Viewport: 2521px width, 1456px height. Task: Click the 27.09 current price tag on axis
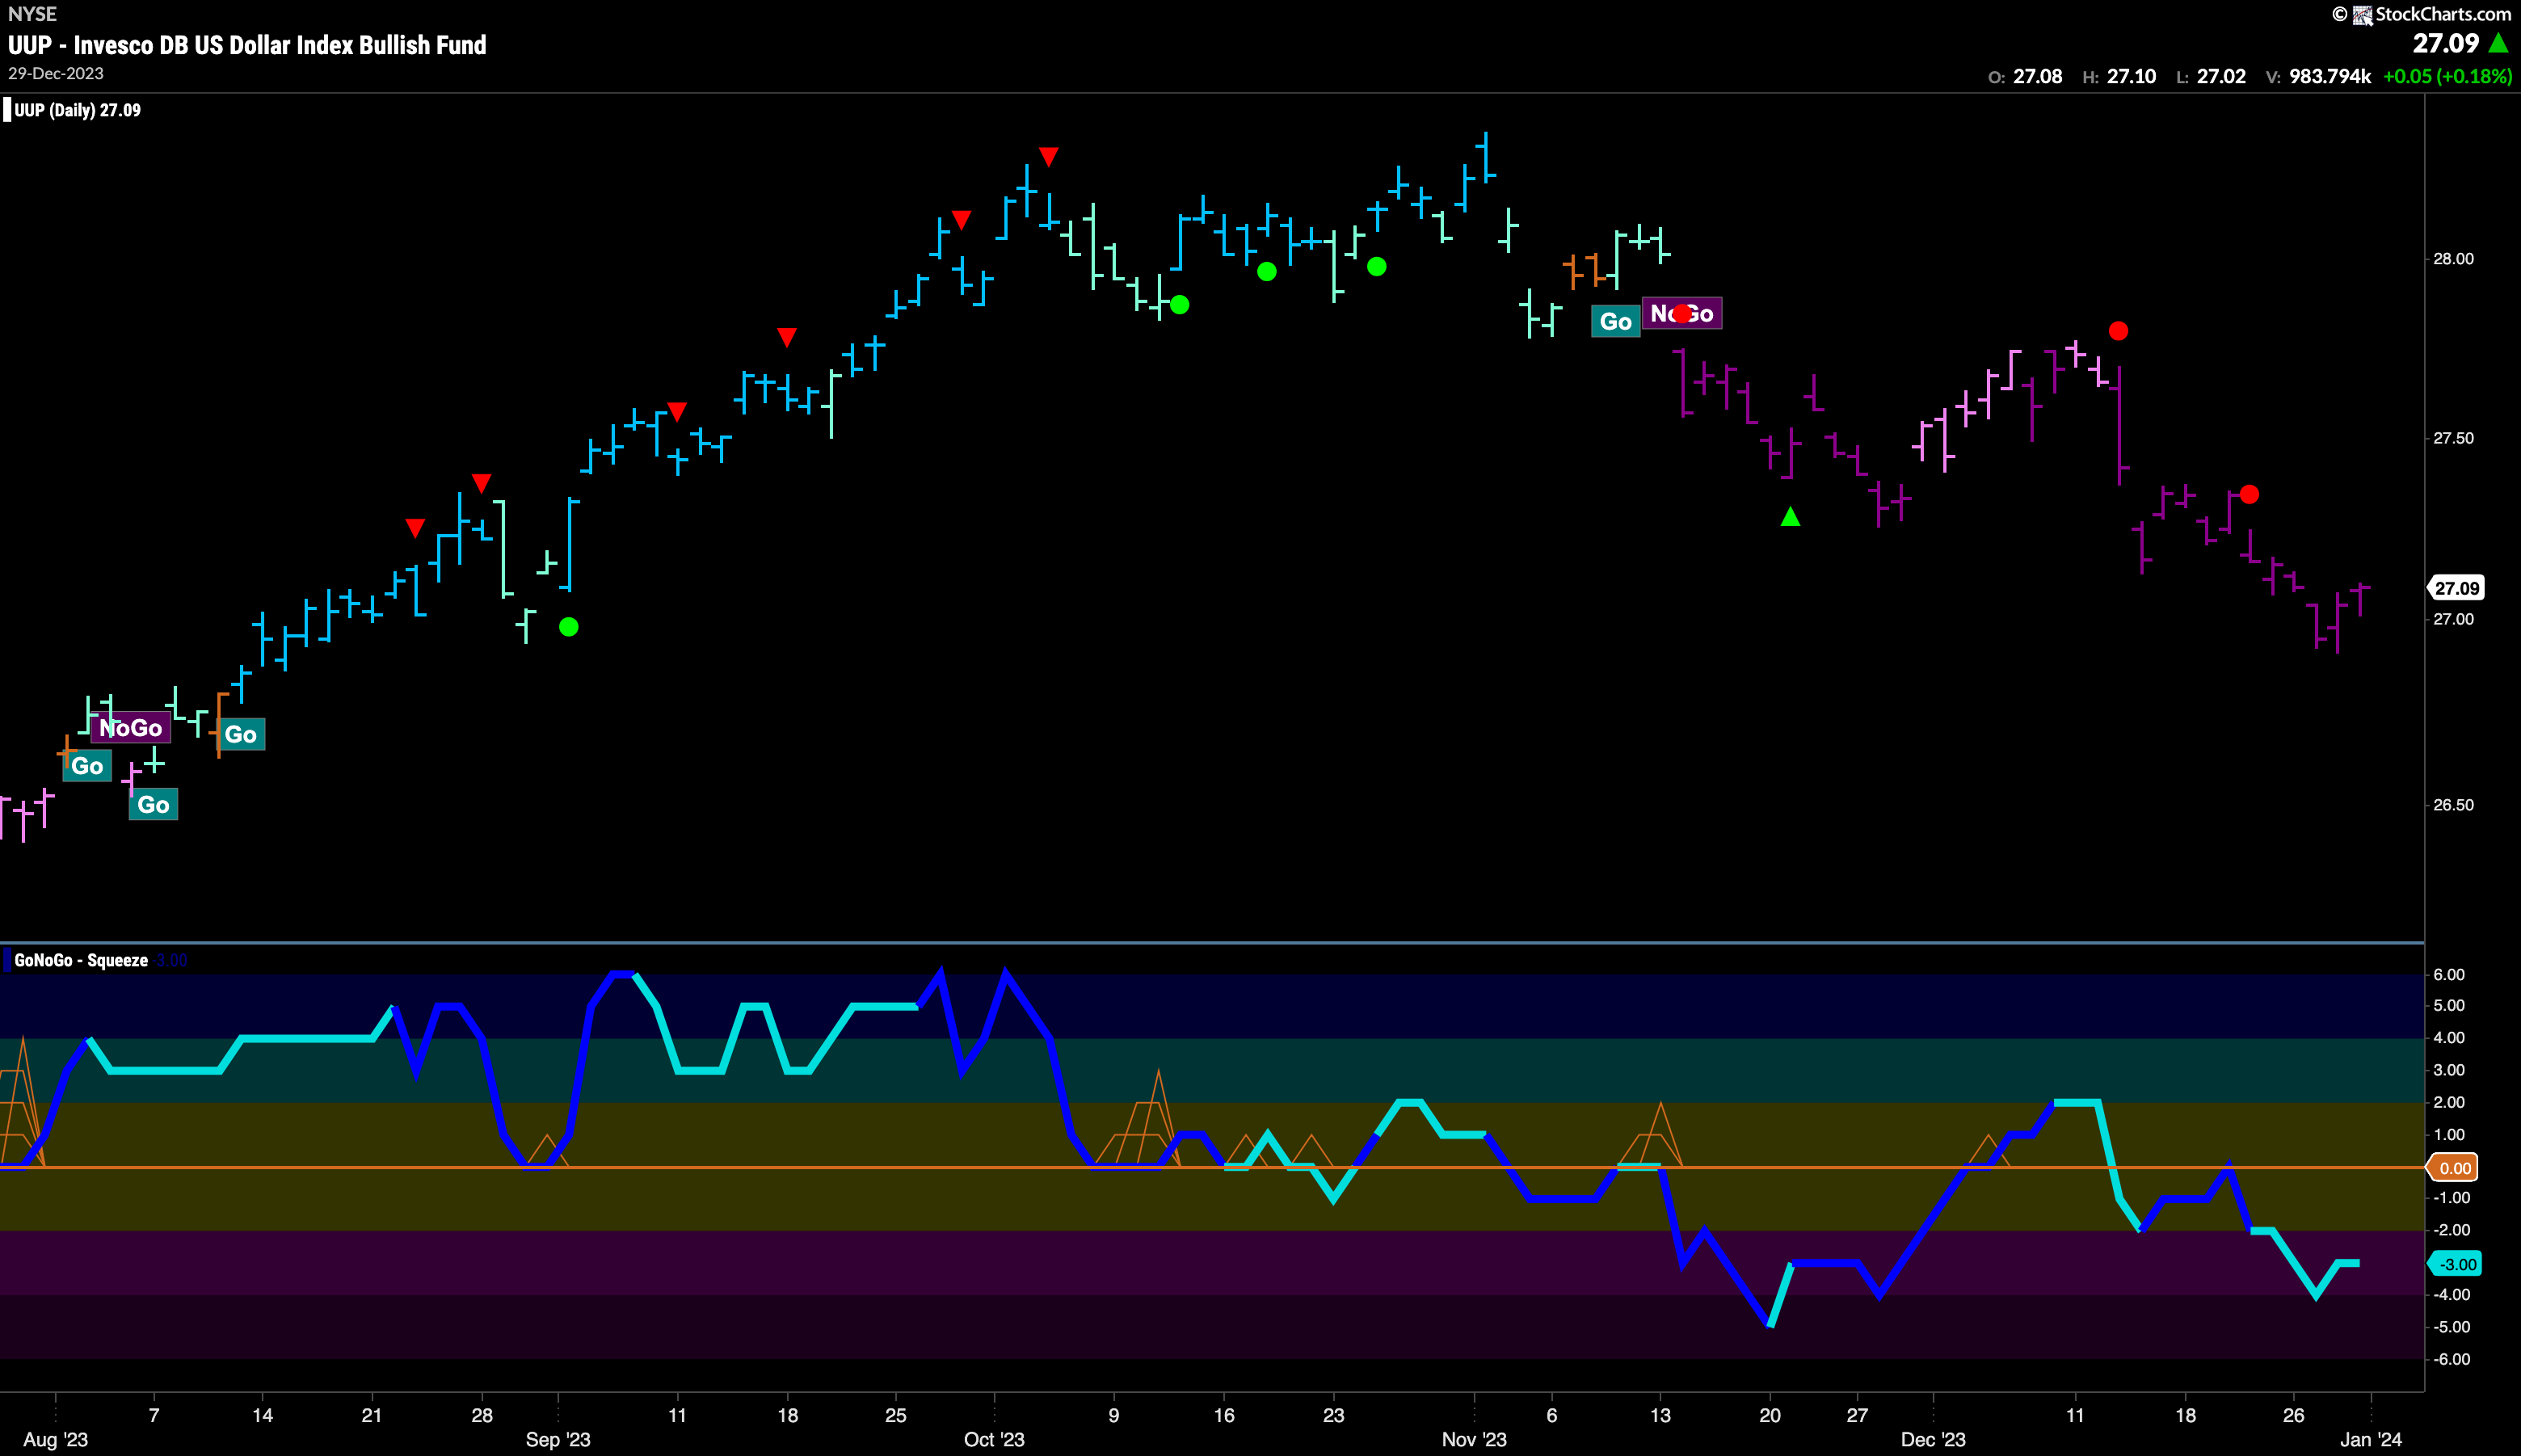pyautogui.click(x=2457, y=588)
